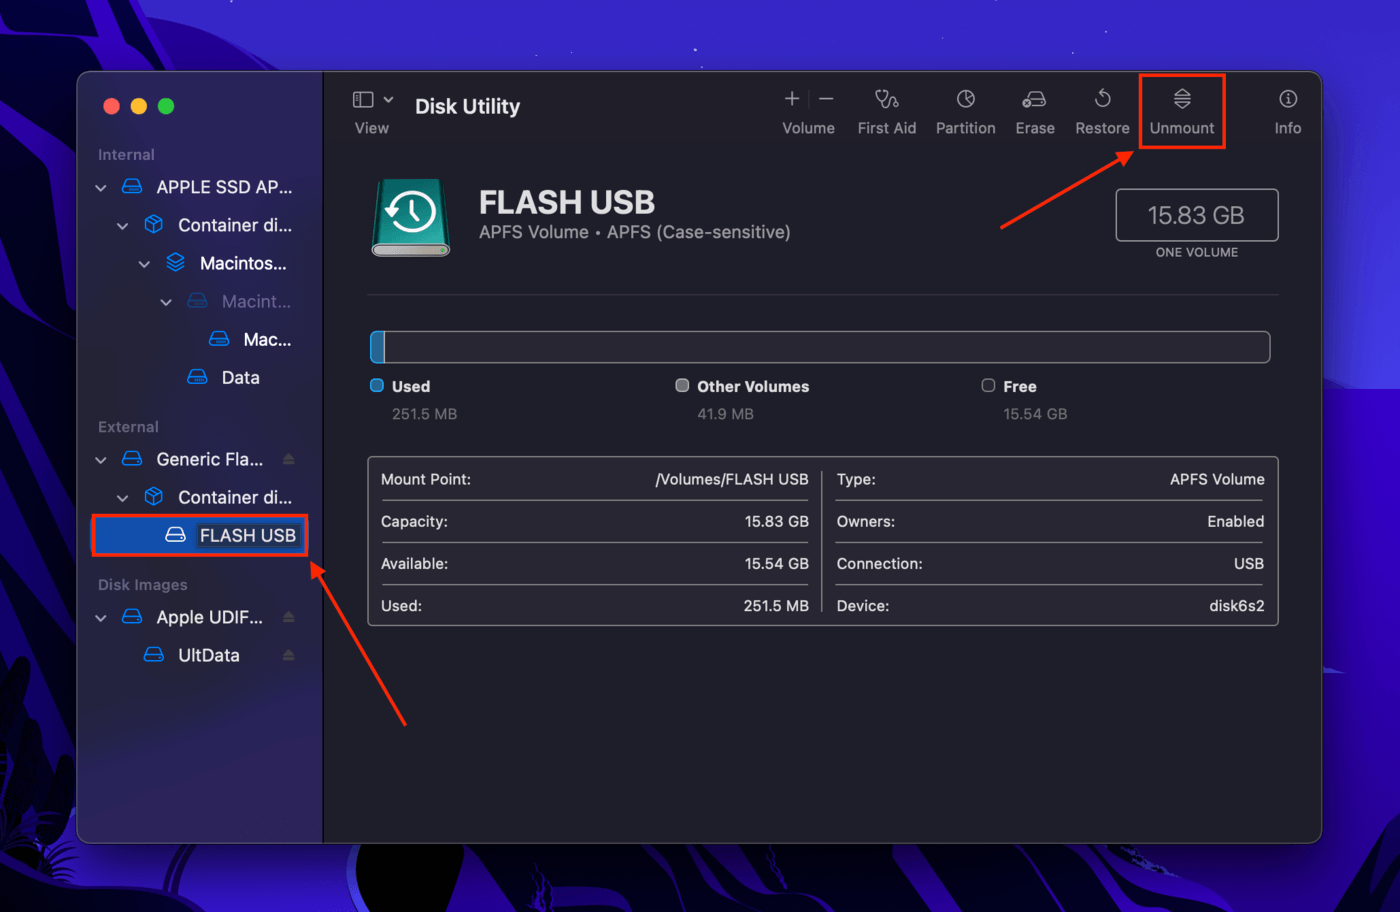Eject the Generic Flash disk
This screenshot has width=1400, height=912.
coord(289,459)
